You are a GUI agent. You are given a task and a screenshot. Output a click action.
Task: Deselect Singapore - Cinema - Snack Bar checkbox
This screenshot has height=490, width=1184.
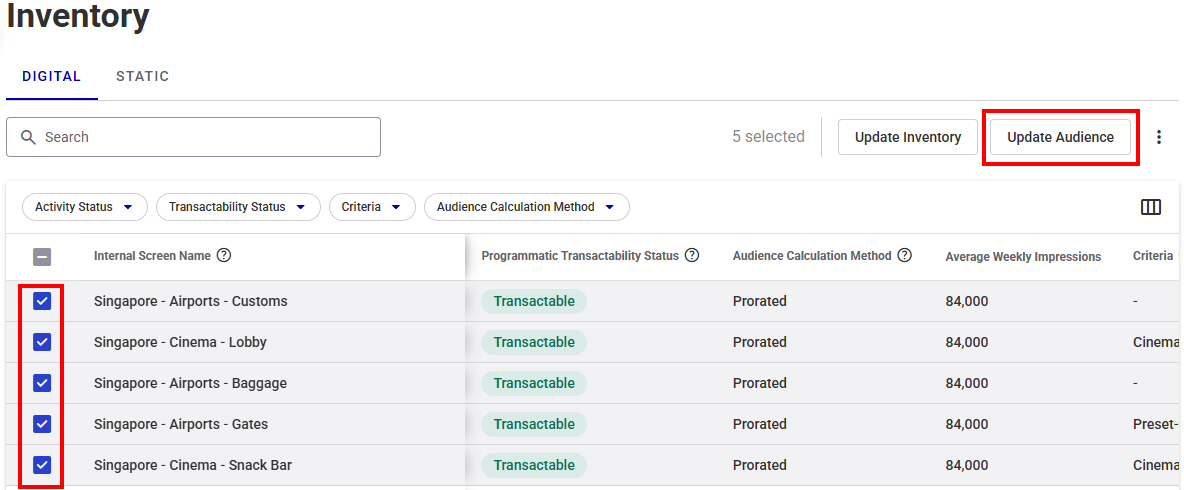[x=42, y=465]
